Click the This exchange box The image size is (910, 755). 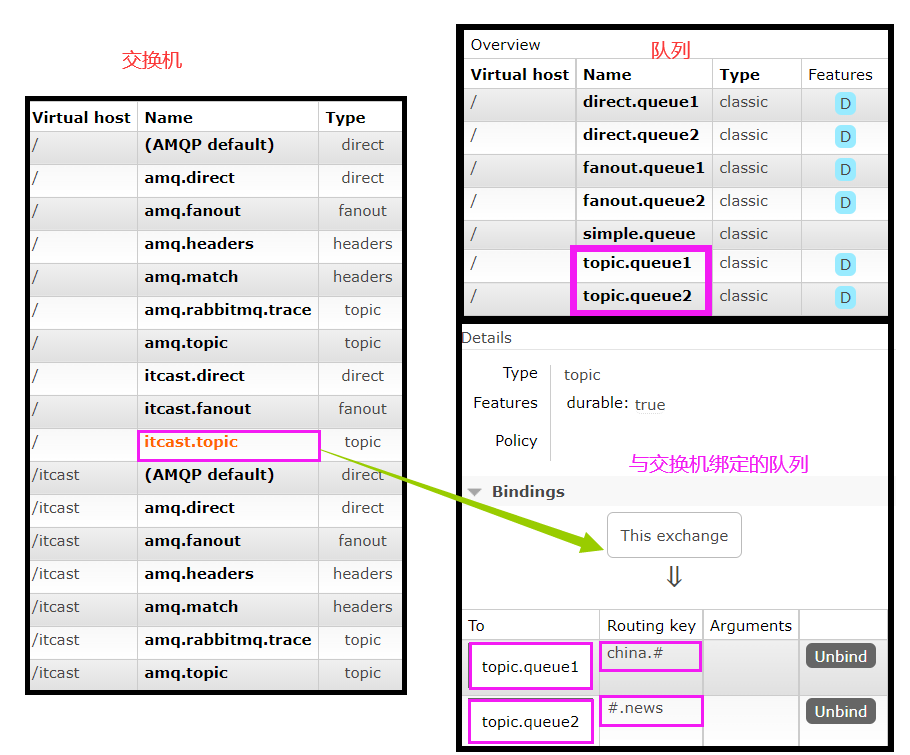pos(674,535)
